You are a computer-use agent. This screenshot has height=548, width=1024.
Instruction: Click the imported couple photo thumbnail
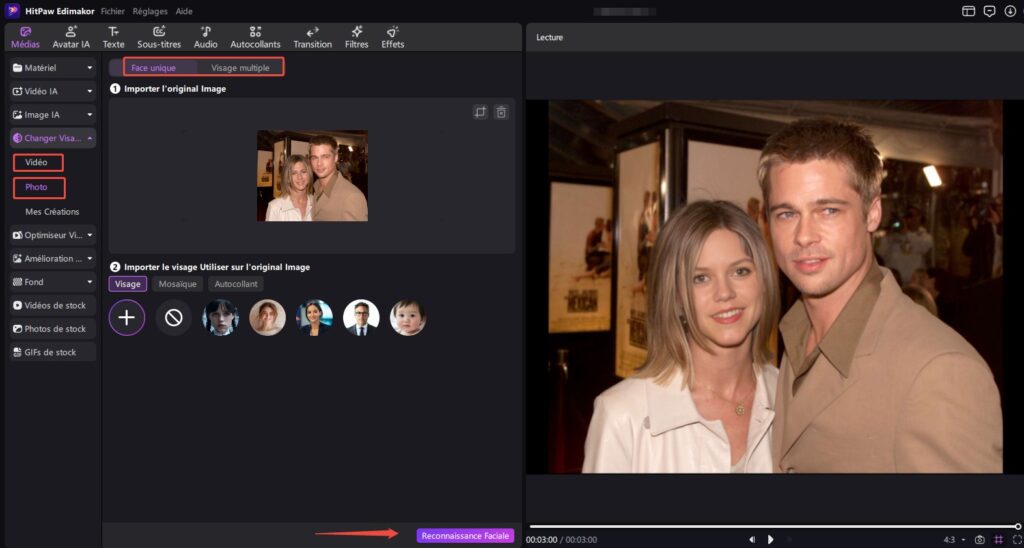click(x=312, y=176)
